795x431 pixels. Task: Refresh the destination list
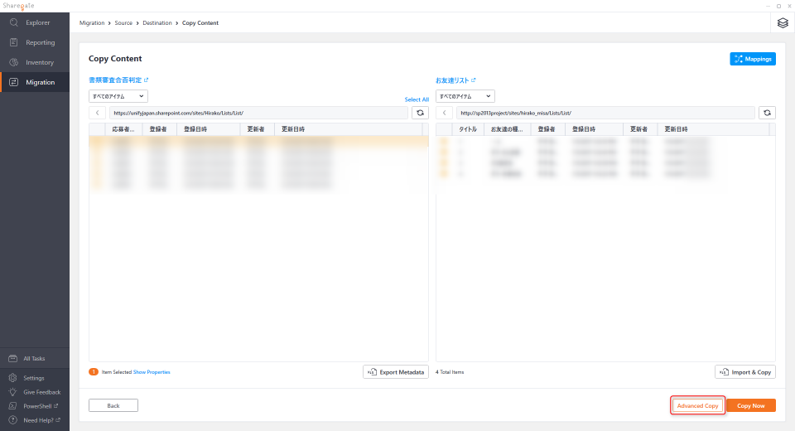[x=767, y=113]
